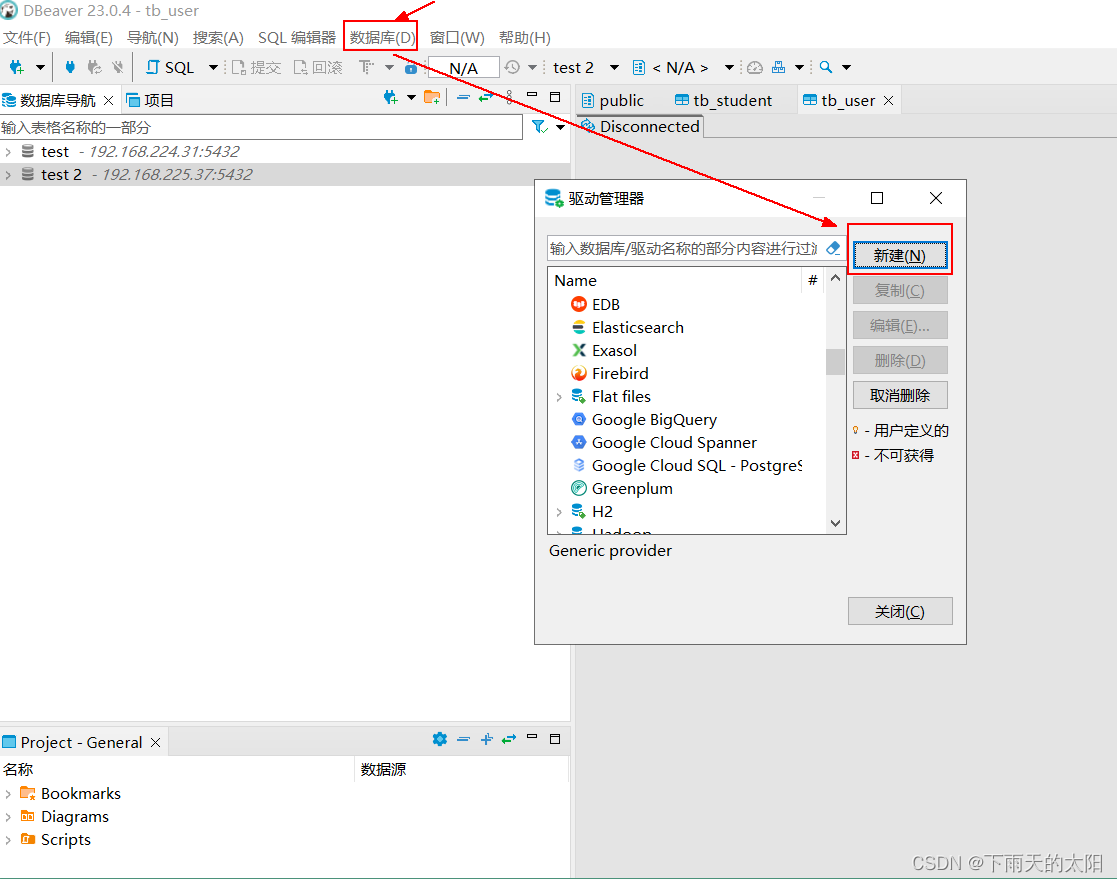Open the transaction mode dropdown arrow
This screenshot has height=882, width=1117.
click(389, 68)
